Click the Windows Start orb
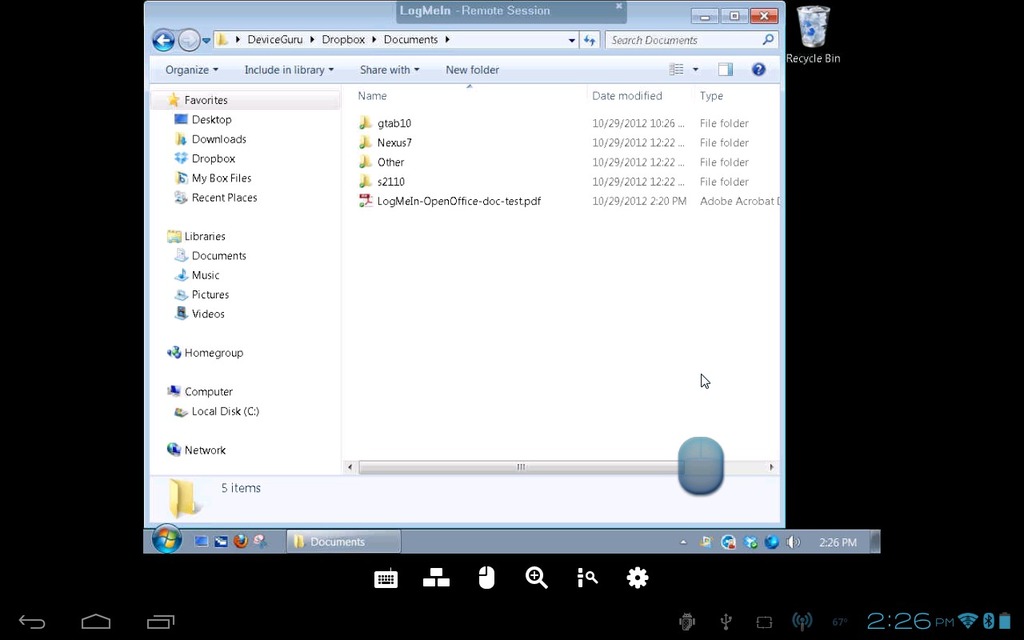1024x640 pixels. pyautogui.click(x=167, y=539)
